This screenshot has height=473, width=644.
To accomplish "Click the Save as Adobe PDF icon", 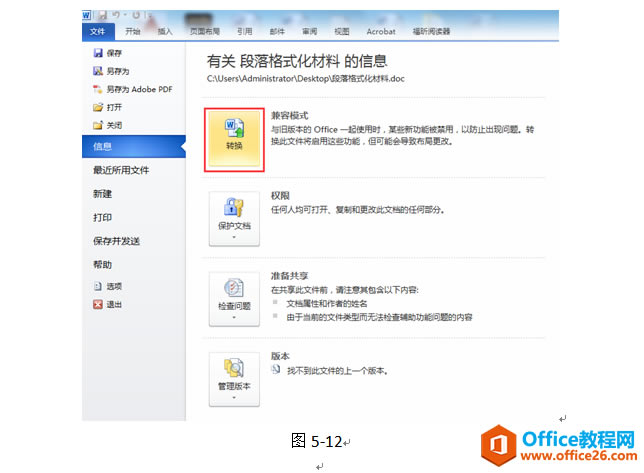I will (x=98, y=89).
